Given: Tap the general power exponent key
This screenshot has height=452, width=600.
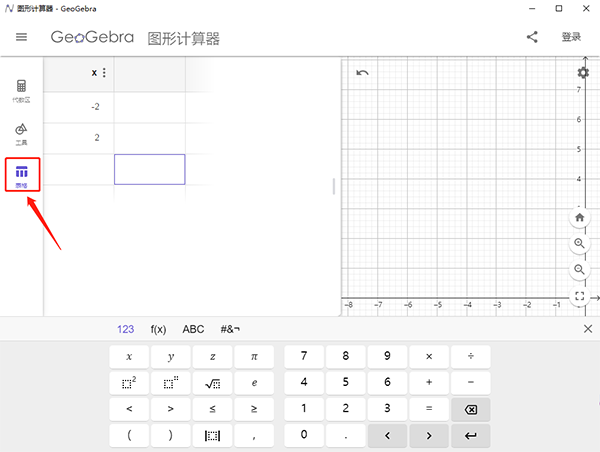Looking at the screenshot, I should [x=171, y=383].
